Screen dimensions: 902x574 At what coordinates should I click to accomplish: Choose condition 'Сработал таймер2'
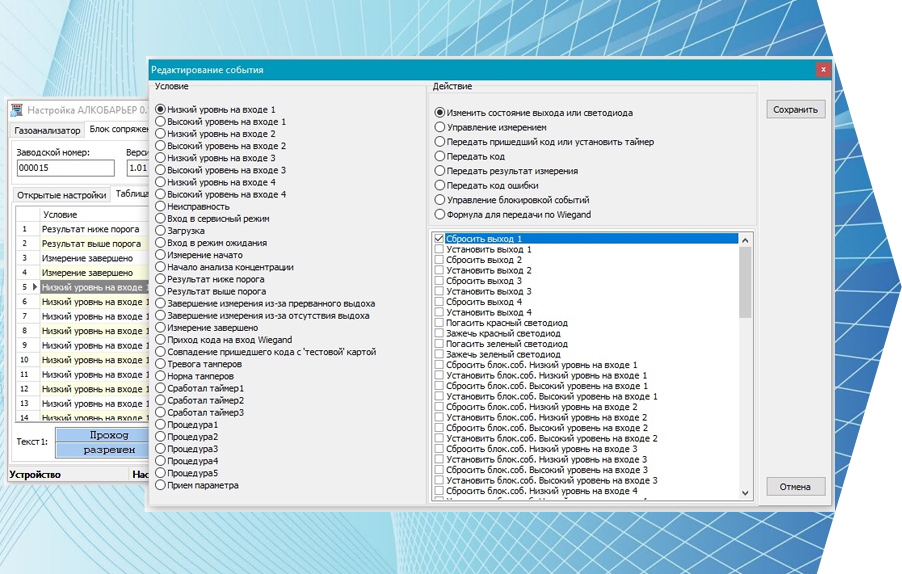[x=200, y=400]
